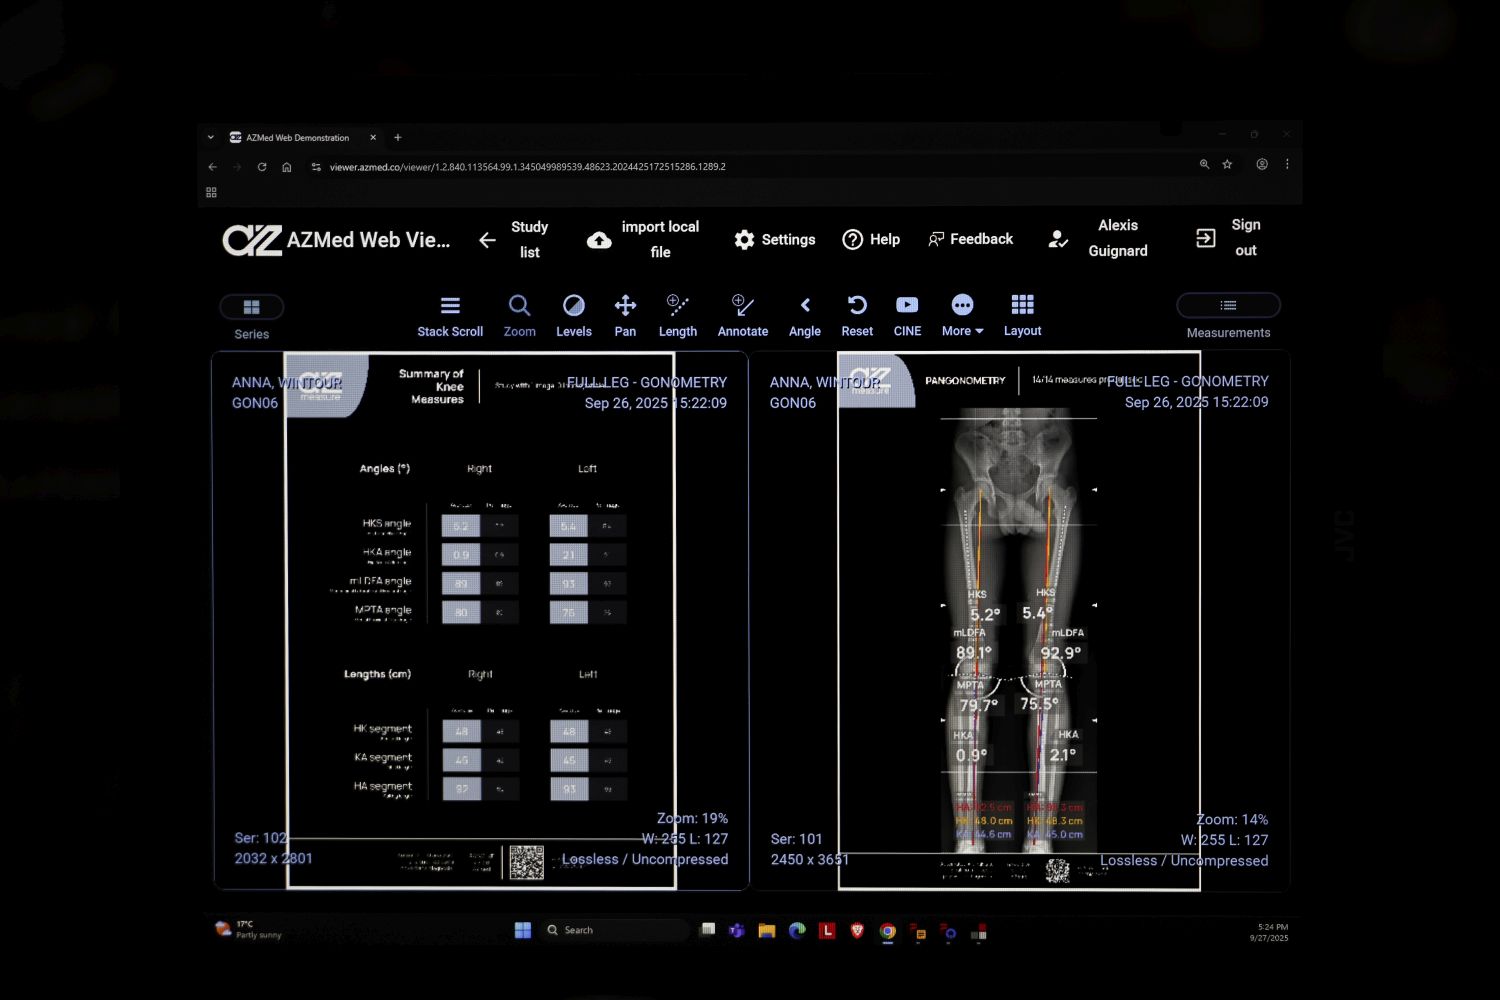Select the Length measurement tool
This screenshot has width=1500, height=1000.
677,315
